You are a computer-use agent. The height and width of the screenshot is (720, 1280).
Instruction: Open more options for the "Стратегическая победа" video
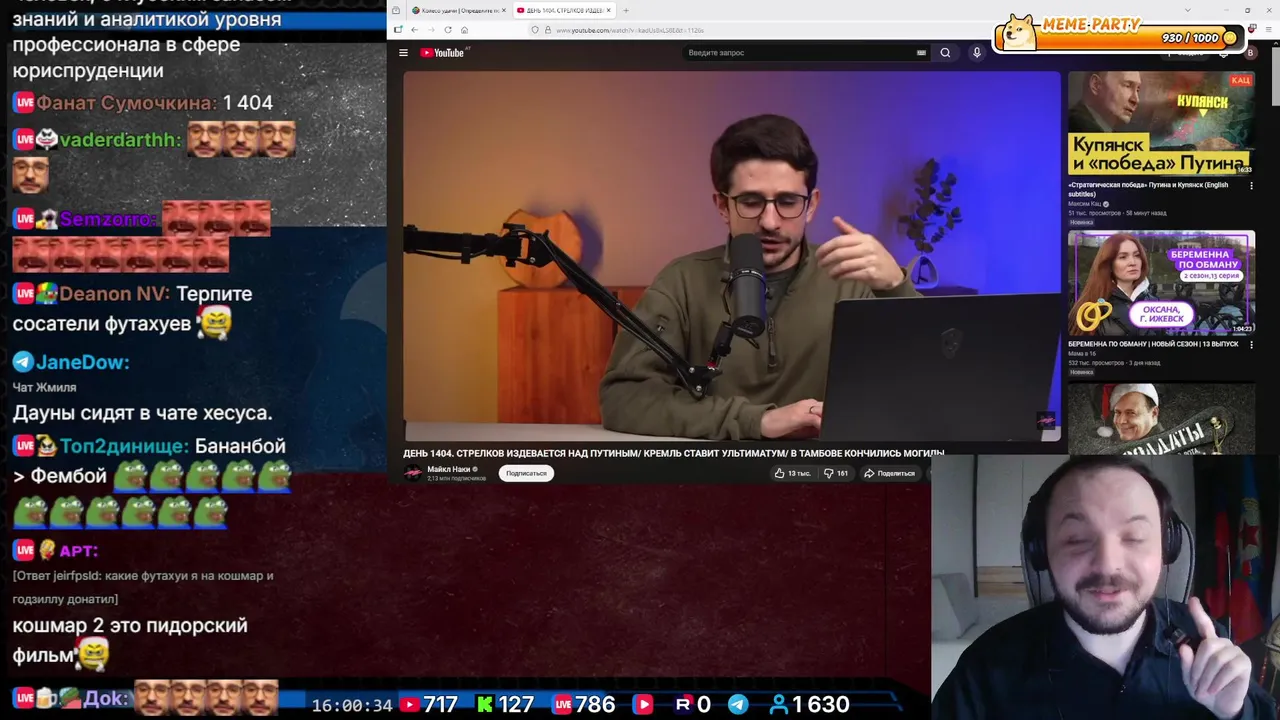[1250, 185]
